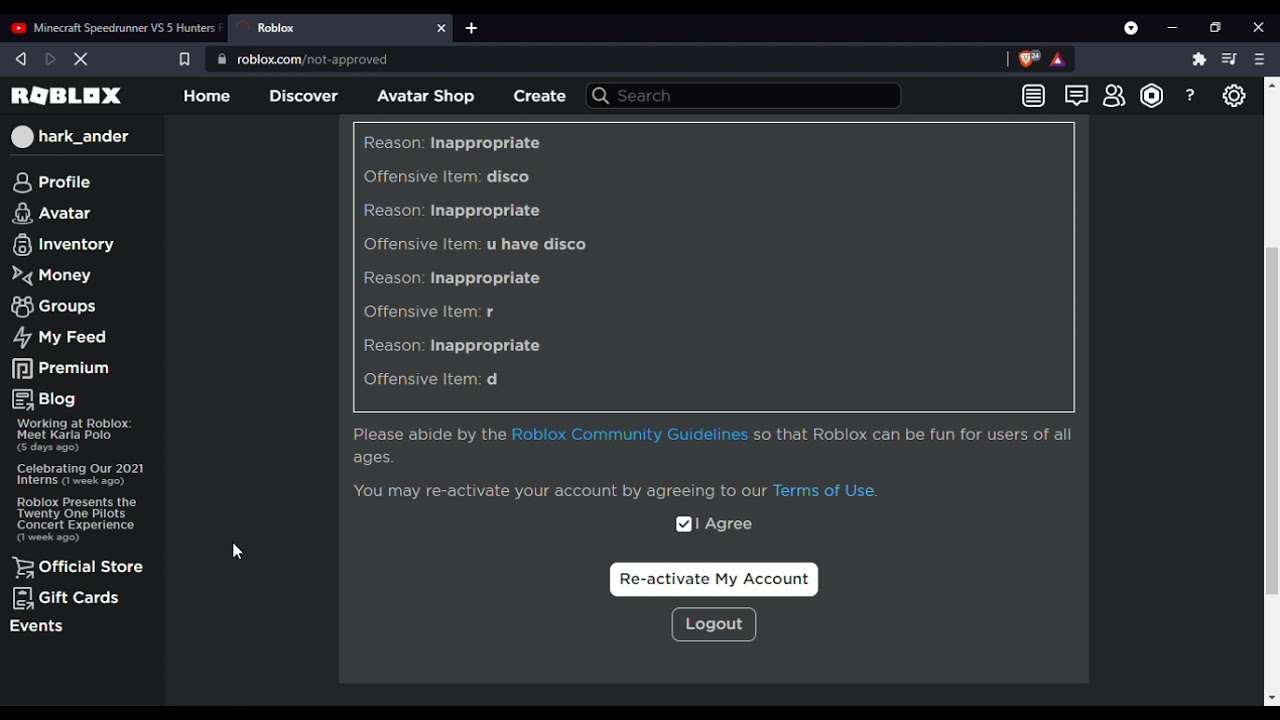Open the media control icon in toolbar
The image size is (1280, 720).
click(1229, 60)
